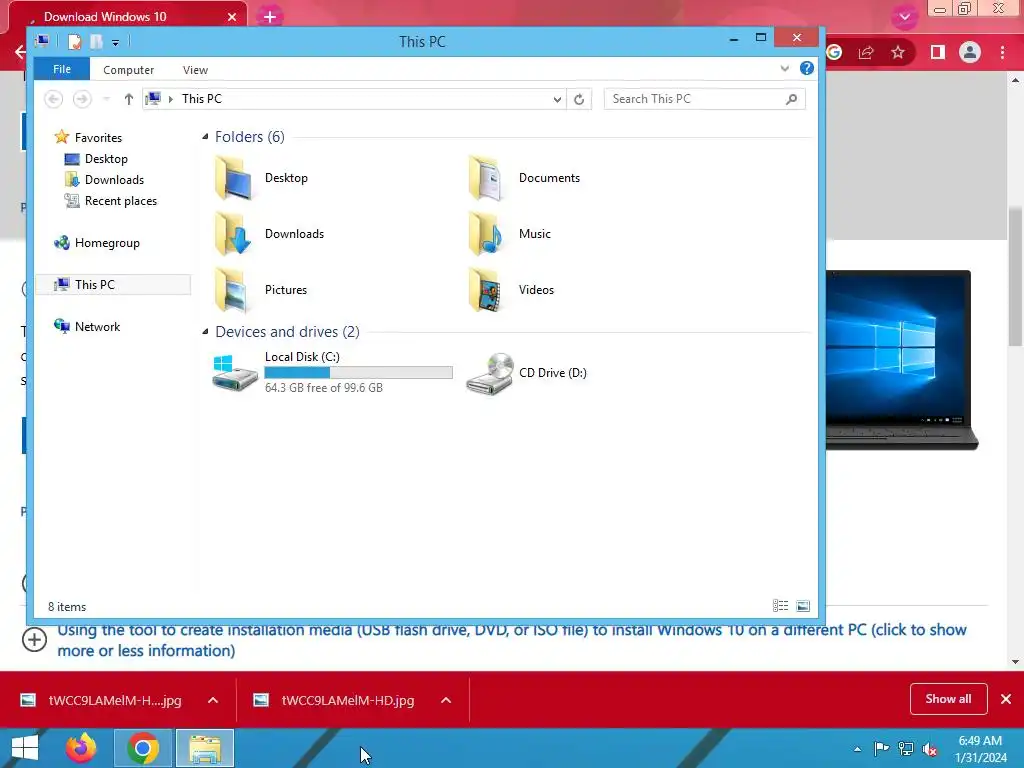The width and height of the screenshot is (1024, 768).
Task: Close the Chrome downloads bar
Action: pos(1006,699)
